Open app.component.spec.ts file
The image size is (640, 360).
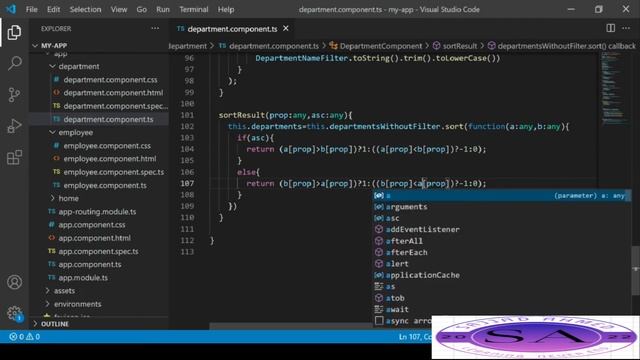pos(98,251)
